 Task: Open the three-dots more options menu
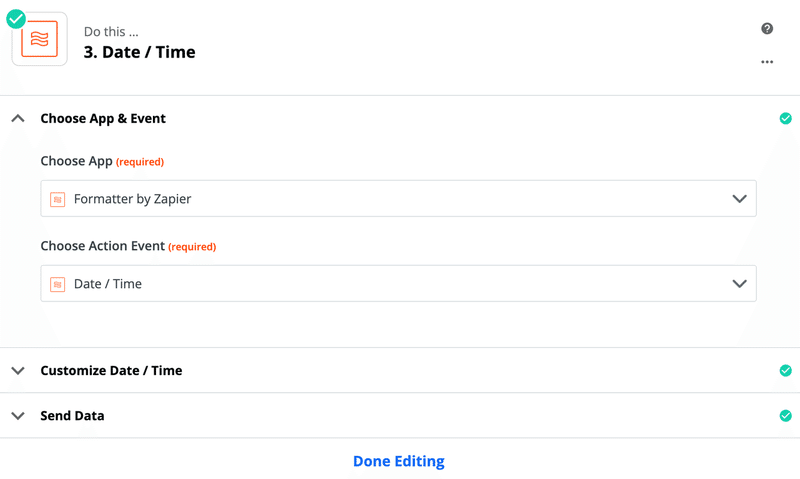pos(767,62)
